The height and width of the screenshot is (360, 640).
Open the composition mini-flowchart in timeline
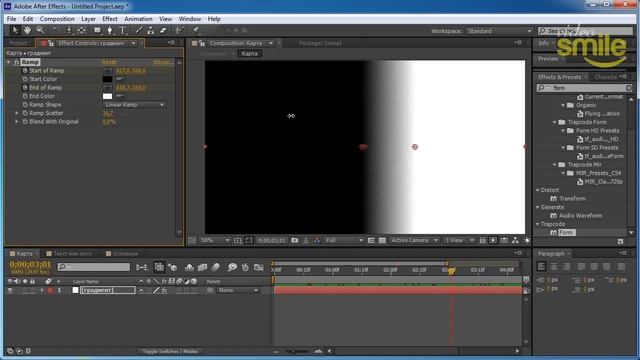[142, 267]
